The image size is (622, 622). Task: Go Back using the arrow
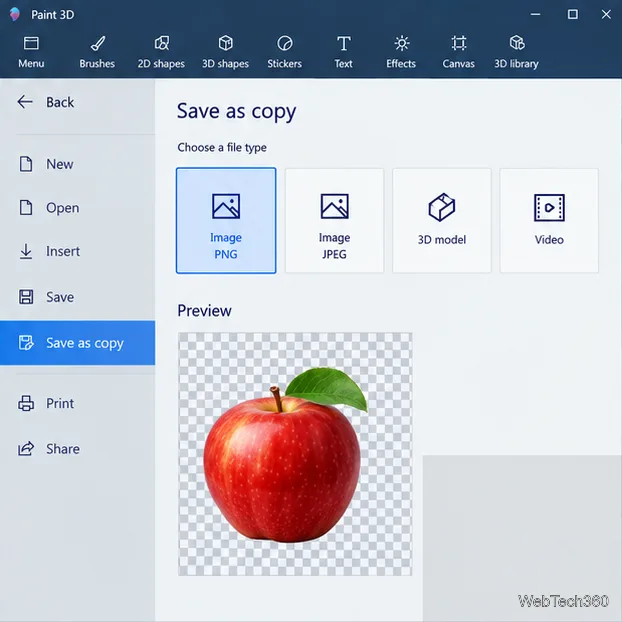25,102
